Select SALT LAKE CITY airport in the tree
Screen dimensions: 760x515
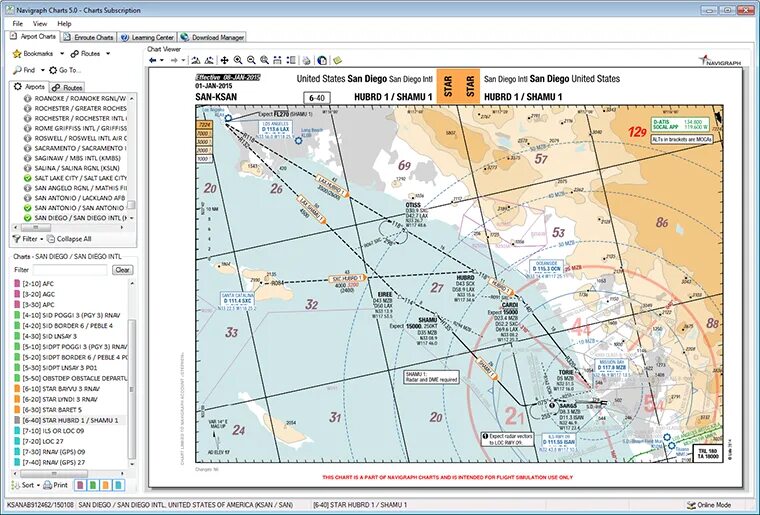(77, 178)
